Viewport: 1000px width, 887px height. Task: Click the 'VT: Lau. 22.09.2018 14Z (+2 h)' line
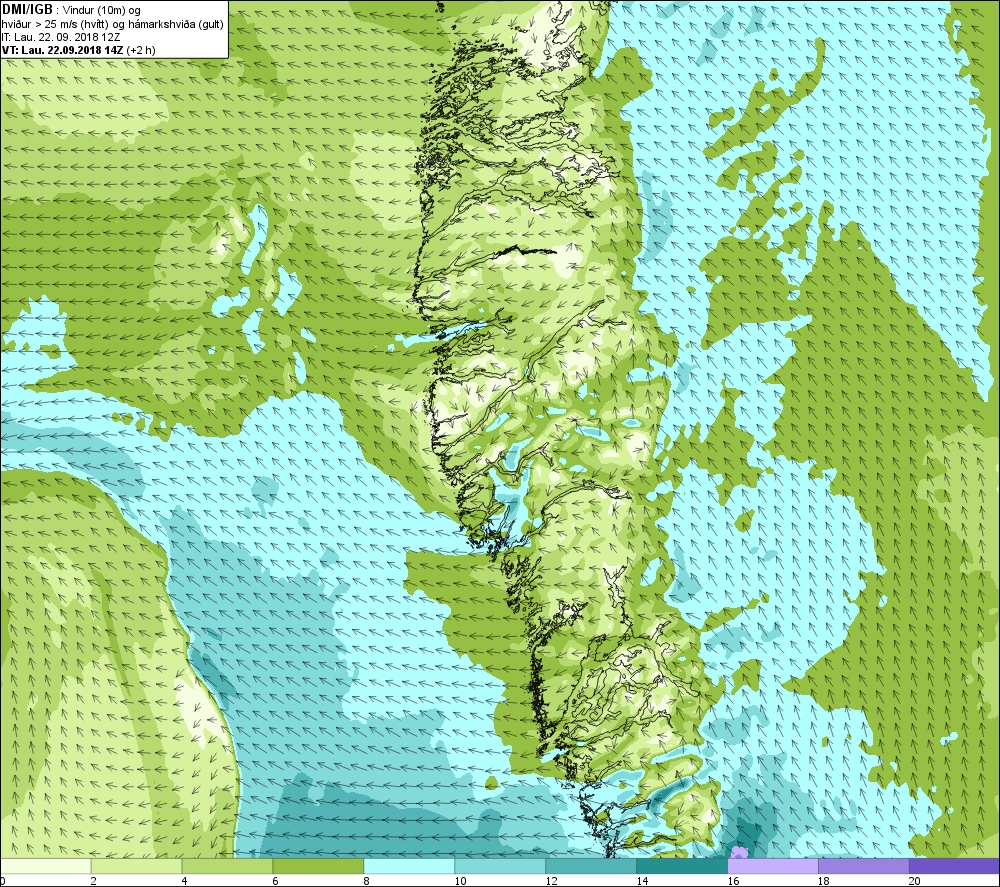[78, 50]
